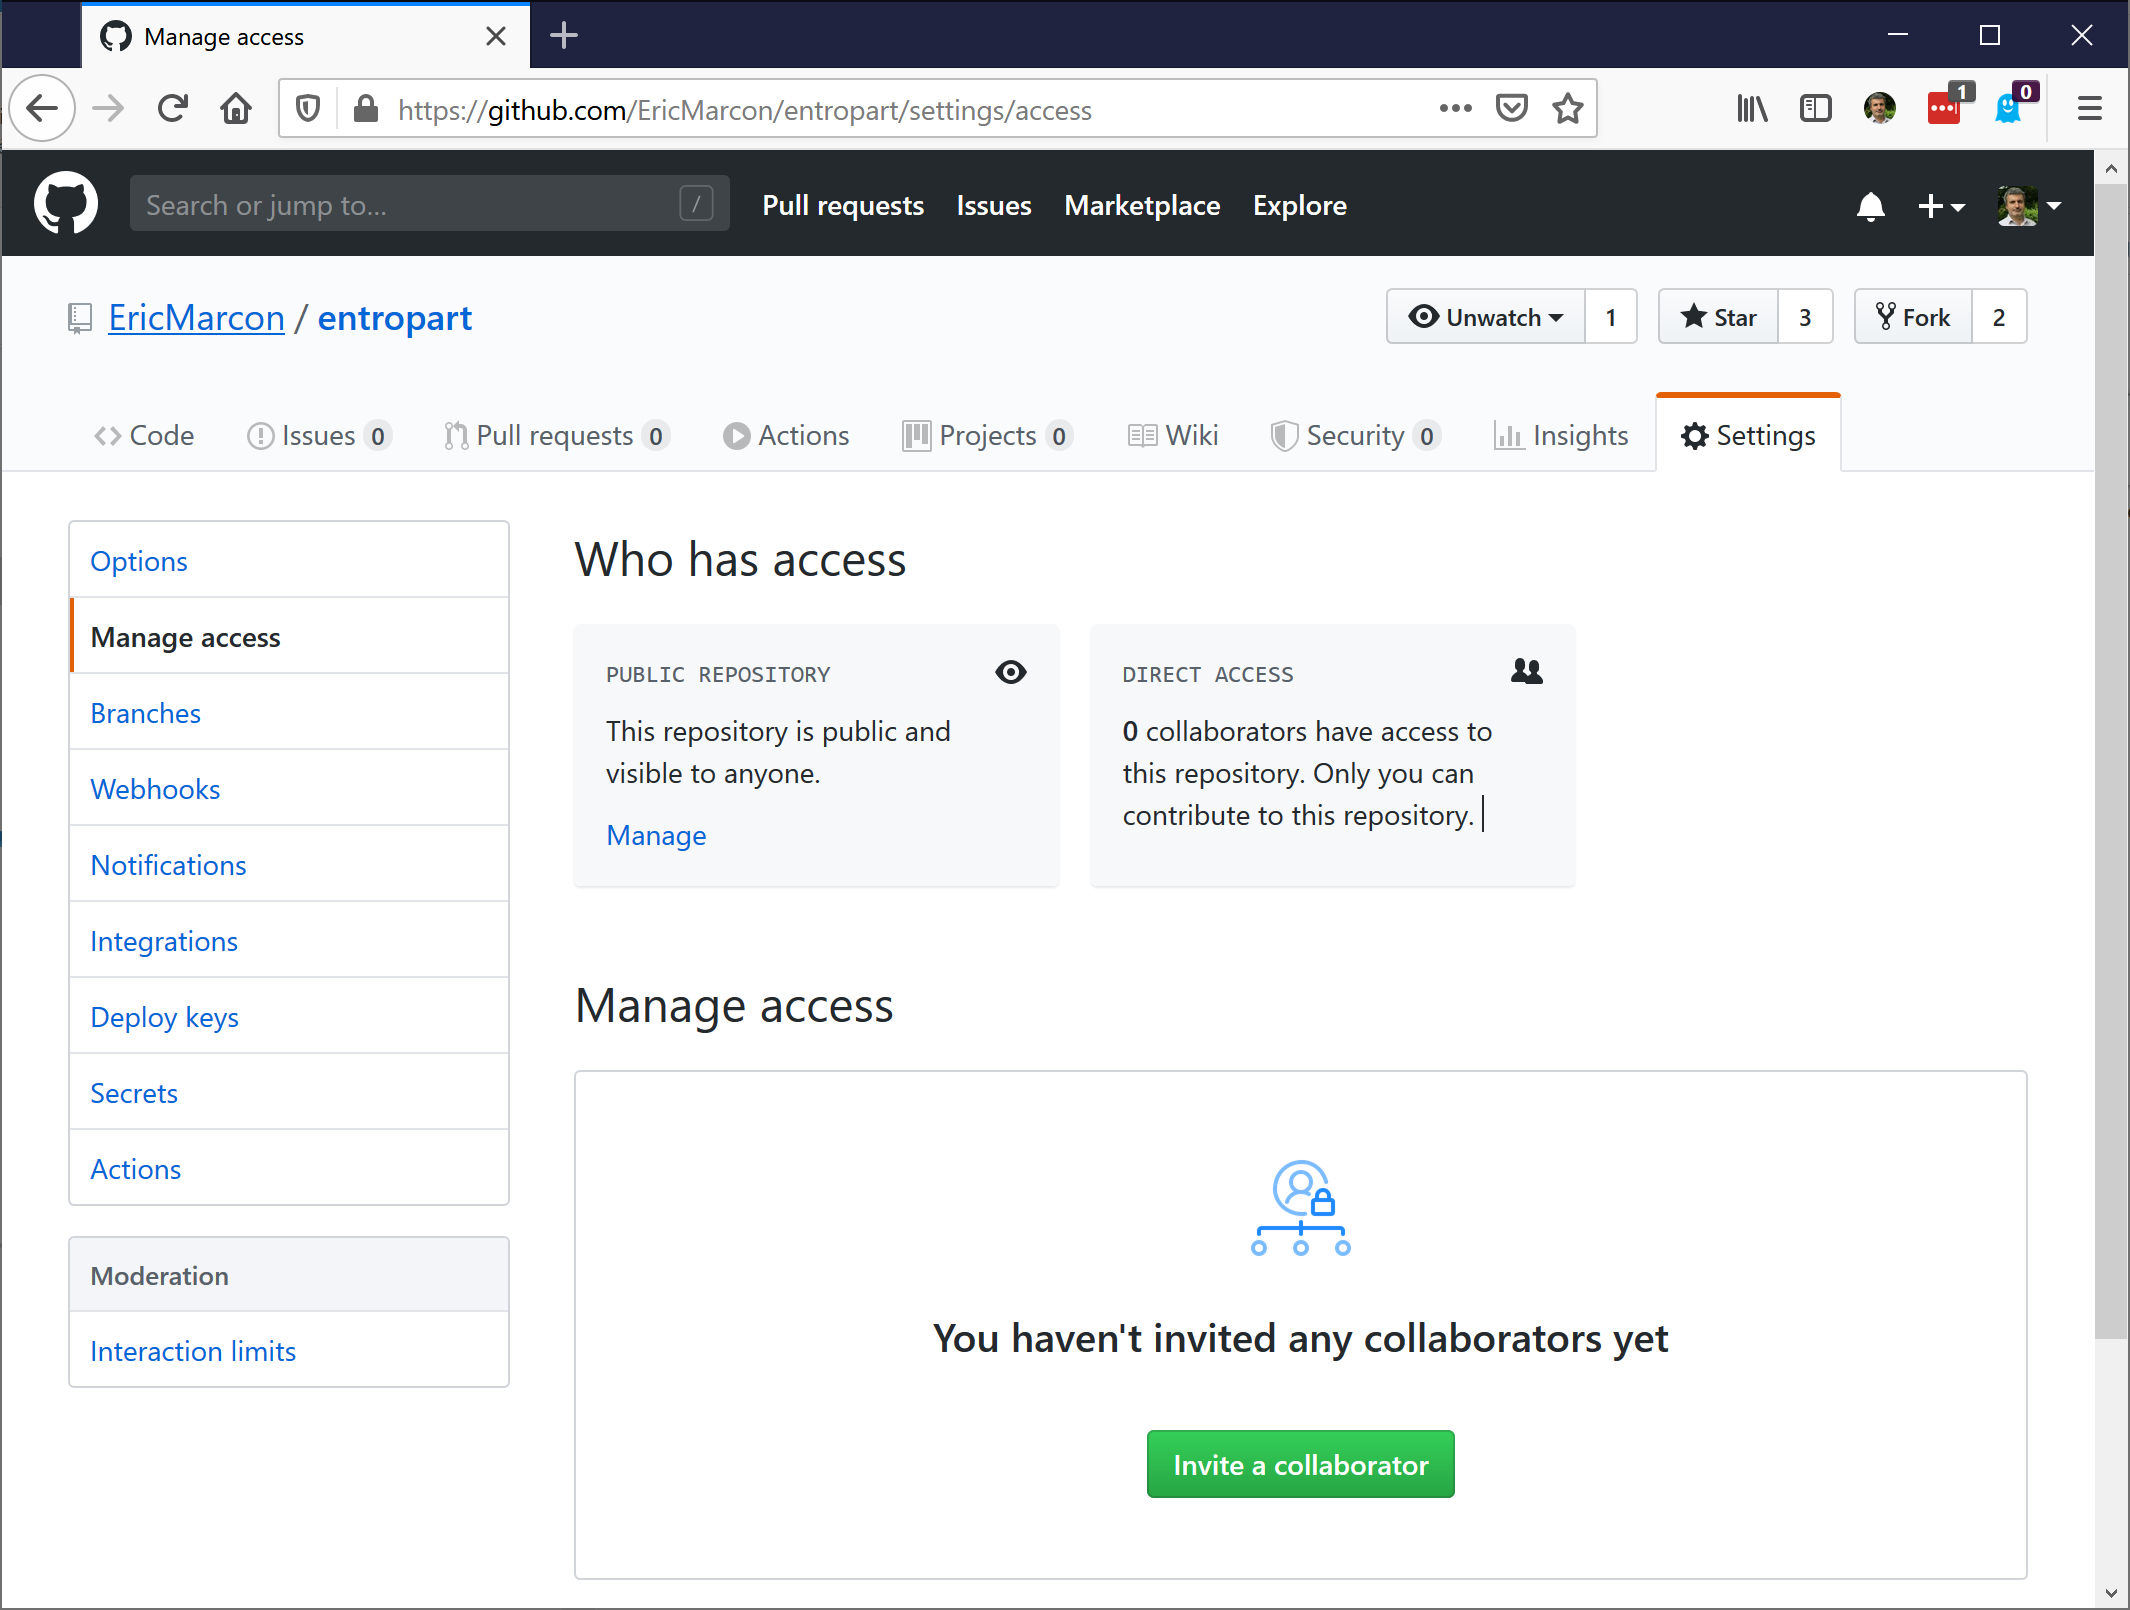Click the scrollbar down arrow
The height and width of the screenshot is (1610, 2130).
[x=2111, y=1593]
